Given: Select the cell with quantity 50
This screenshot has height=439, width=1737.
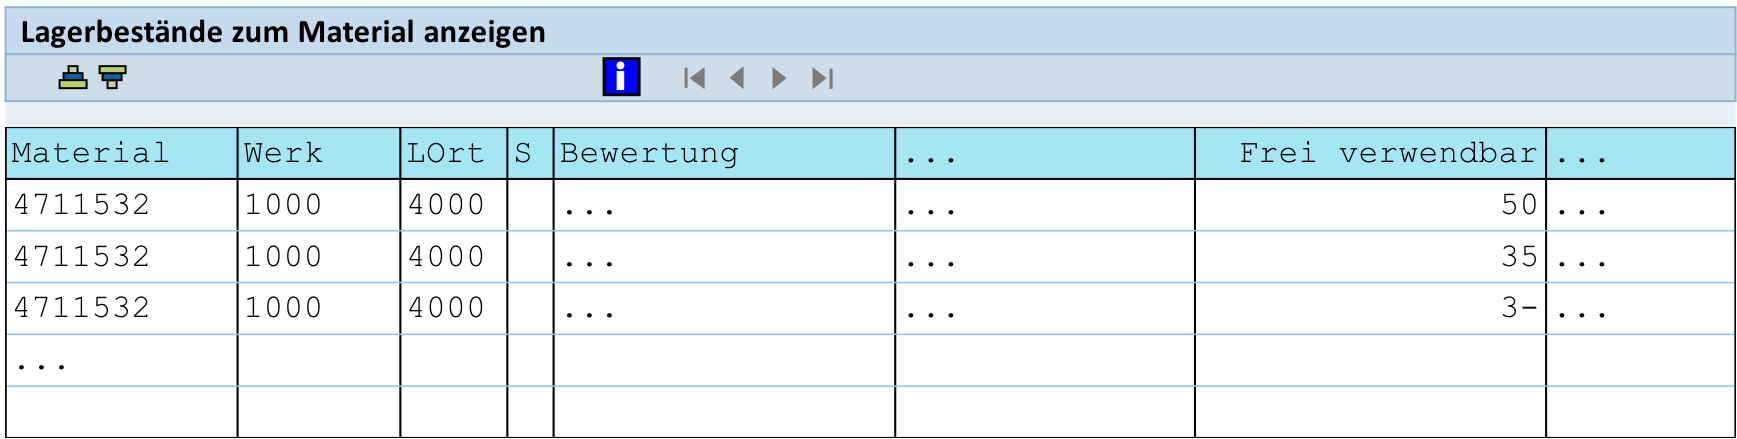Looking at the screenshot, I should click(1370, 205).
